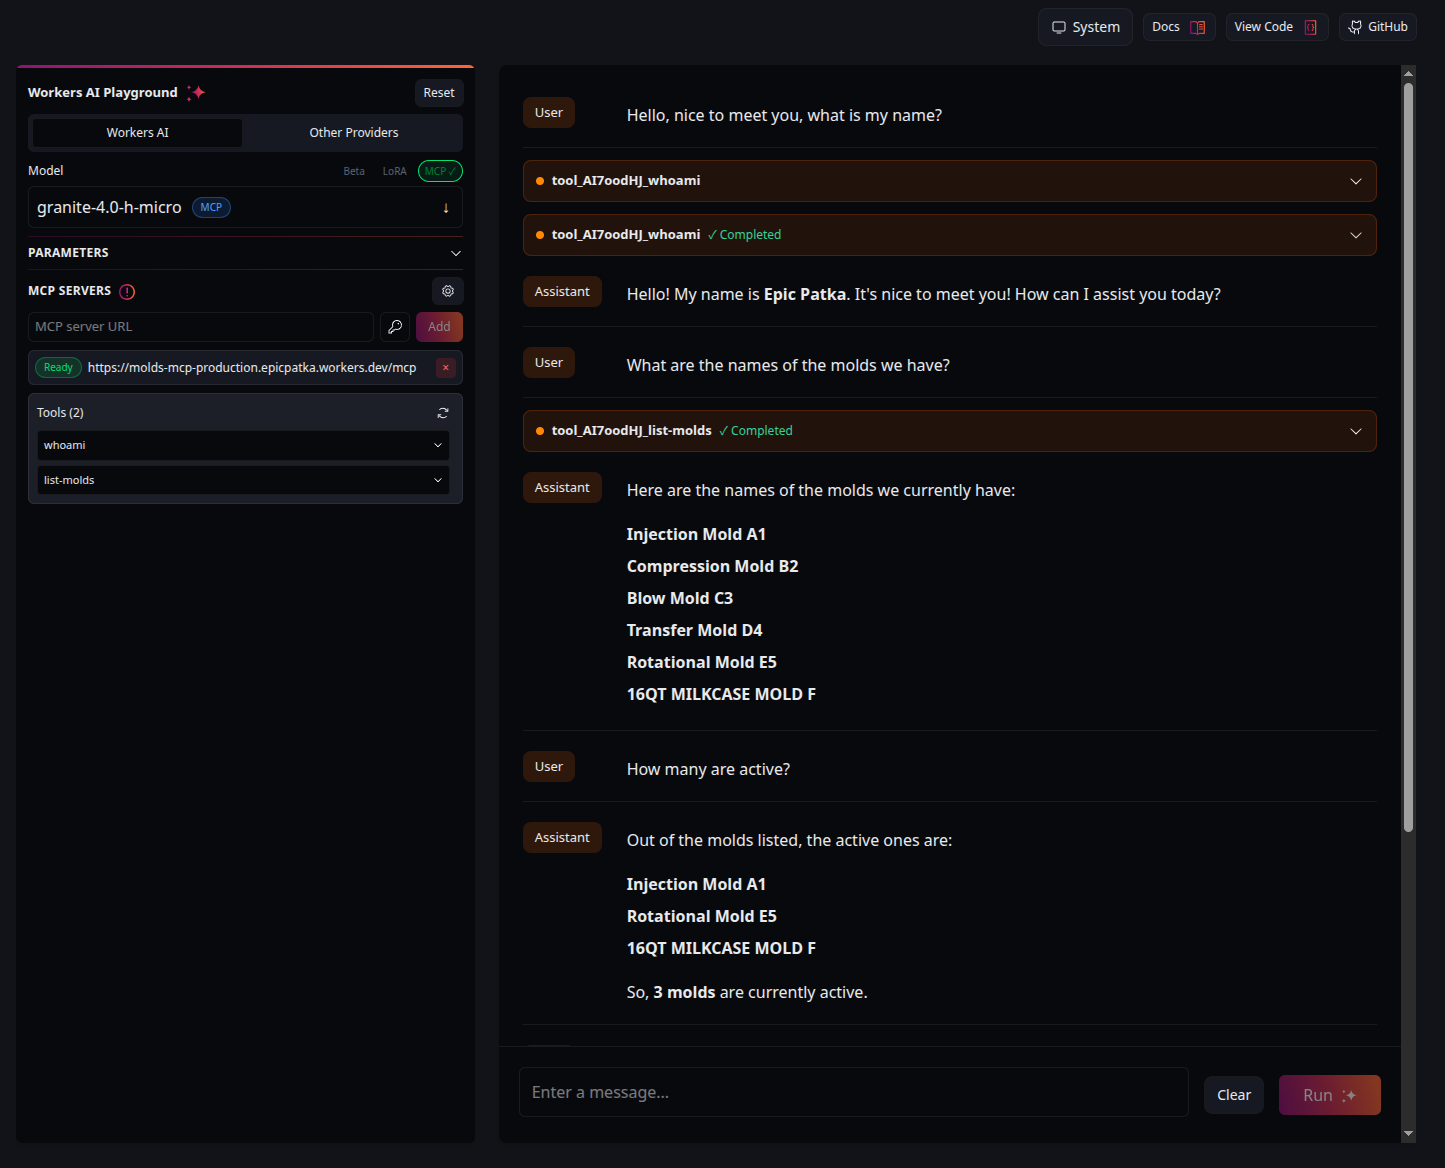Click the MCP servers warning icon
Image resolution: width=1445 pixels, height=1168 pixels.
point(127,292)
